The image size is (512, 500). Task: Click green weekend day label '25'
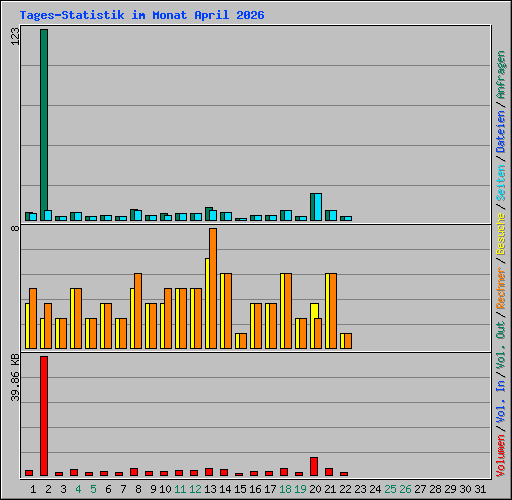[x=390, y=489]
